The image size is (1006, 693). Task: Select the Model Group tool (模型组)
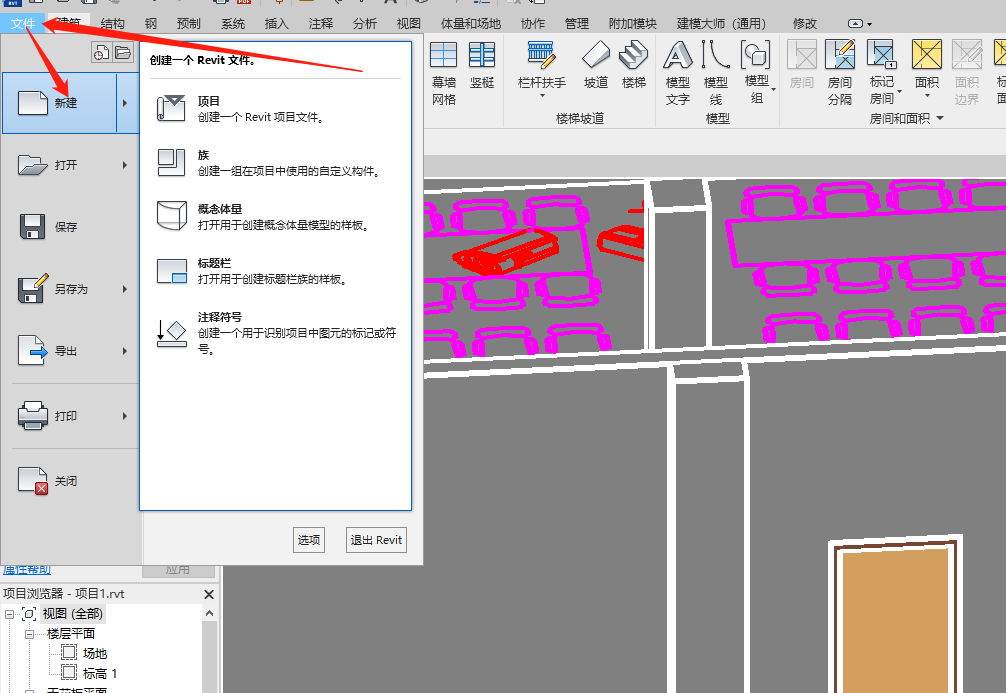pos(756,73)
